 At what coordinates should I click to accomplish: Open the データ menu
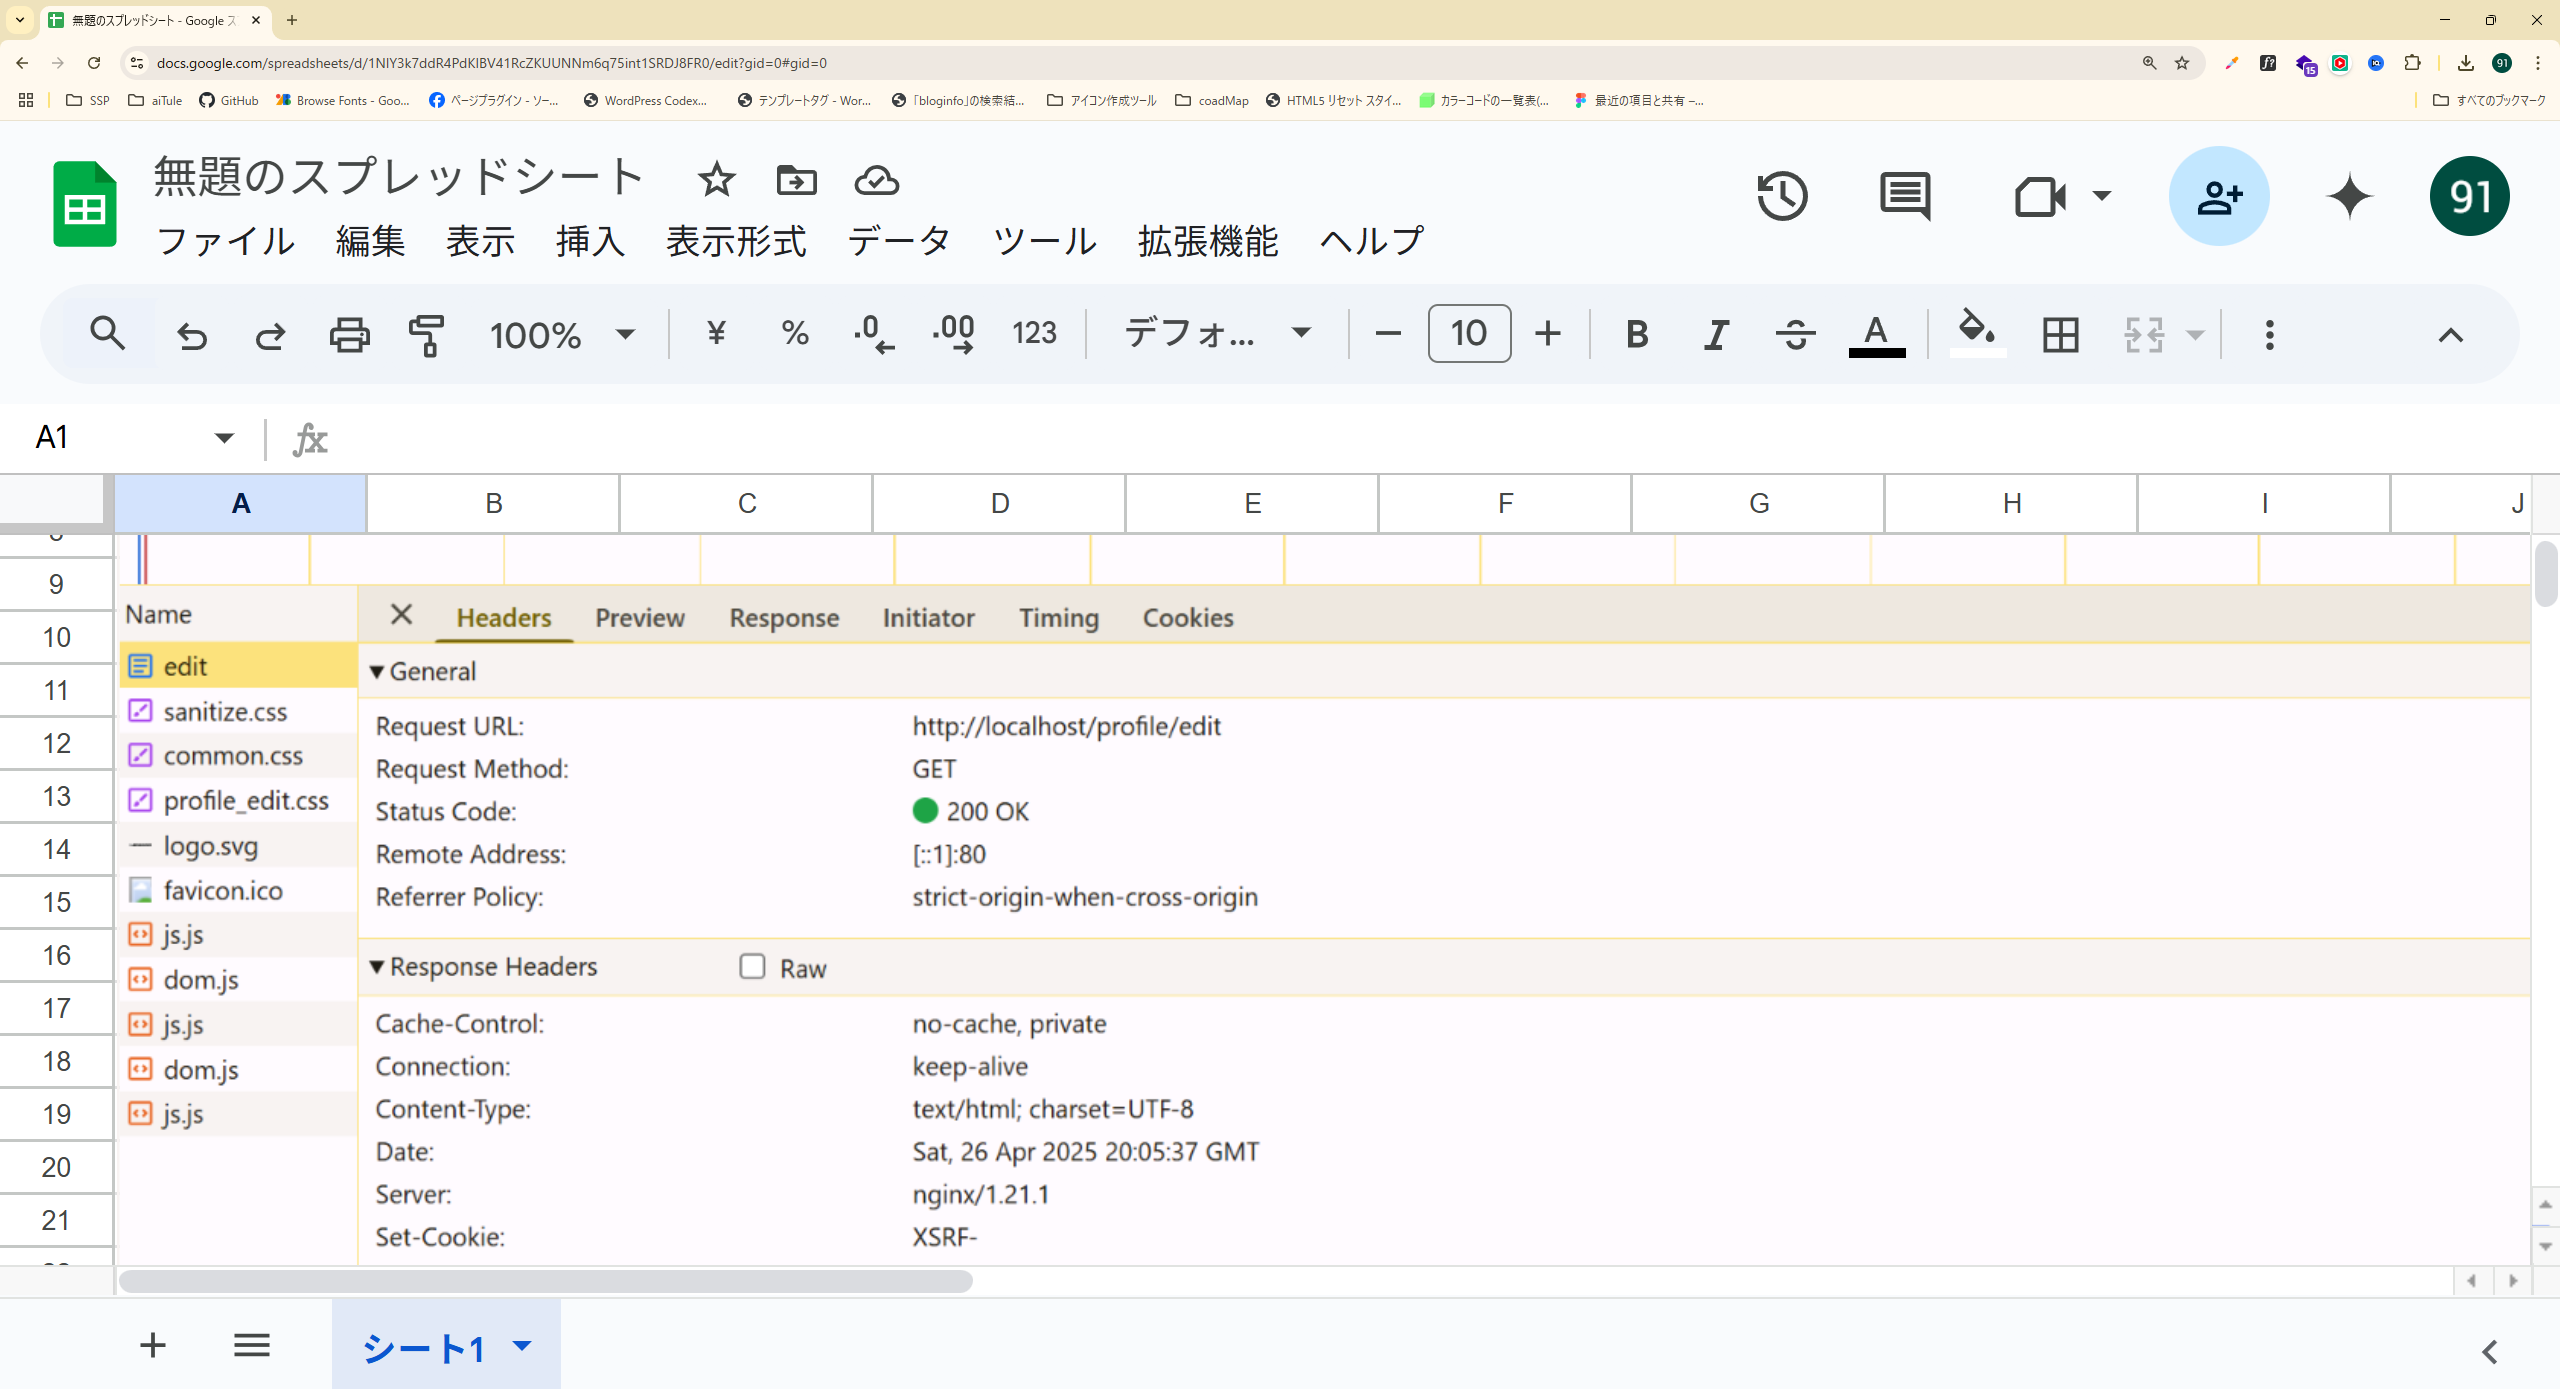point(898,241)
